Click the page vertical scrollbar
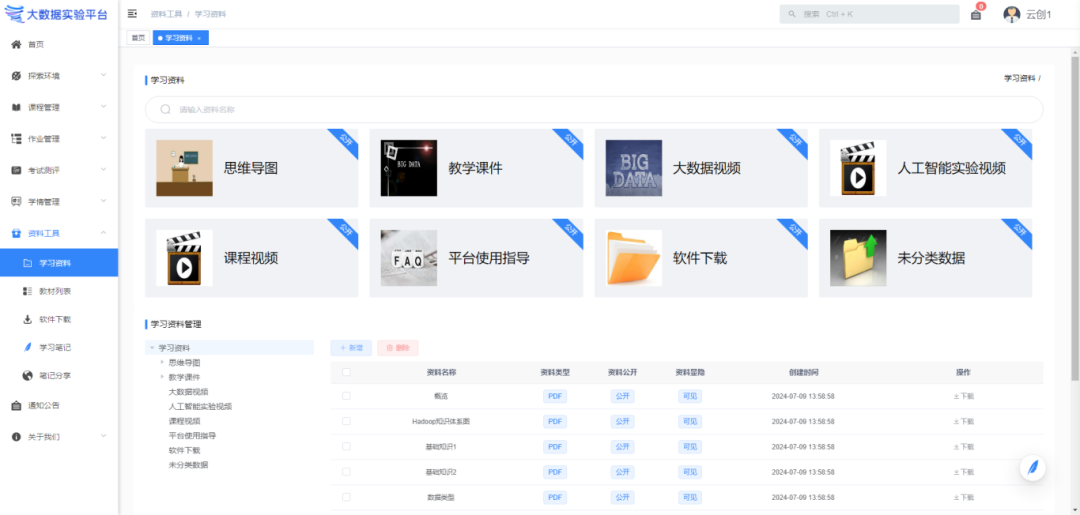This screenshot has height=515, width=1080. 1075,219
